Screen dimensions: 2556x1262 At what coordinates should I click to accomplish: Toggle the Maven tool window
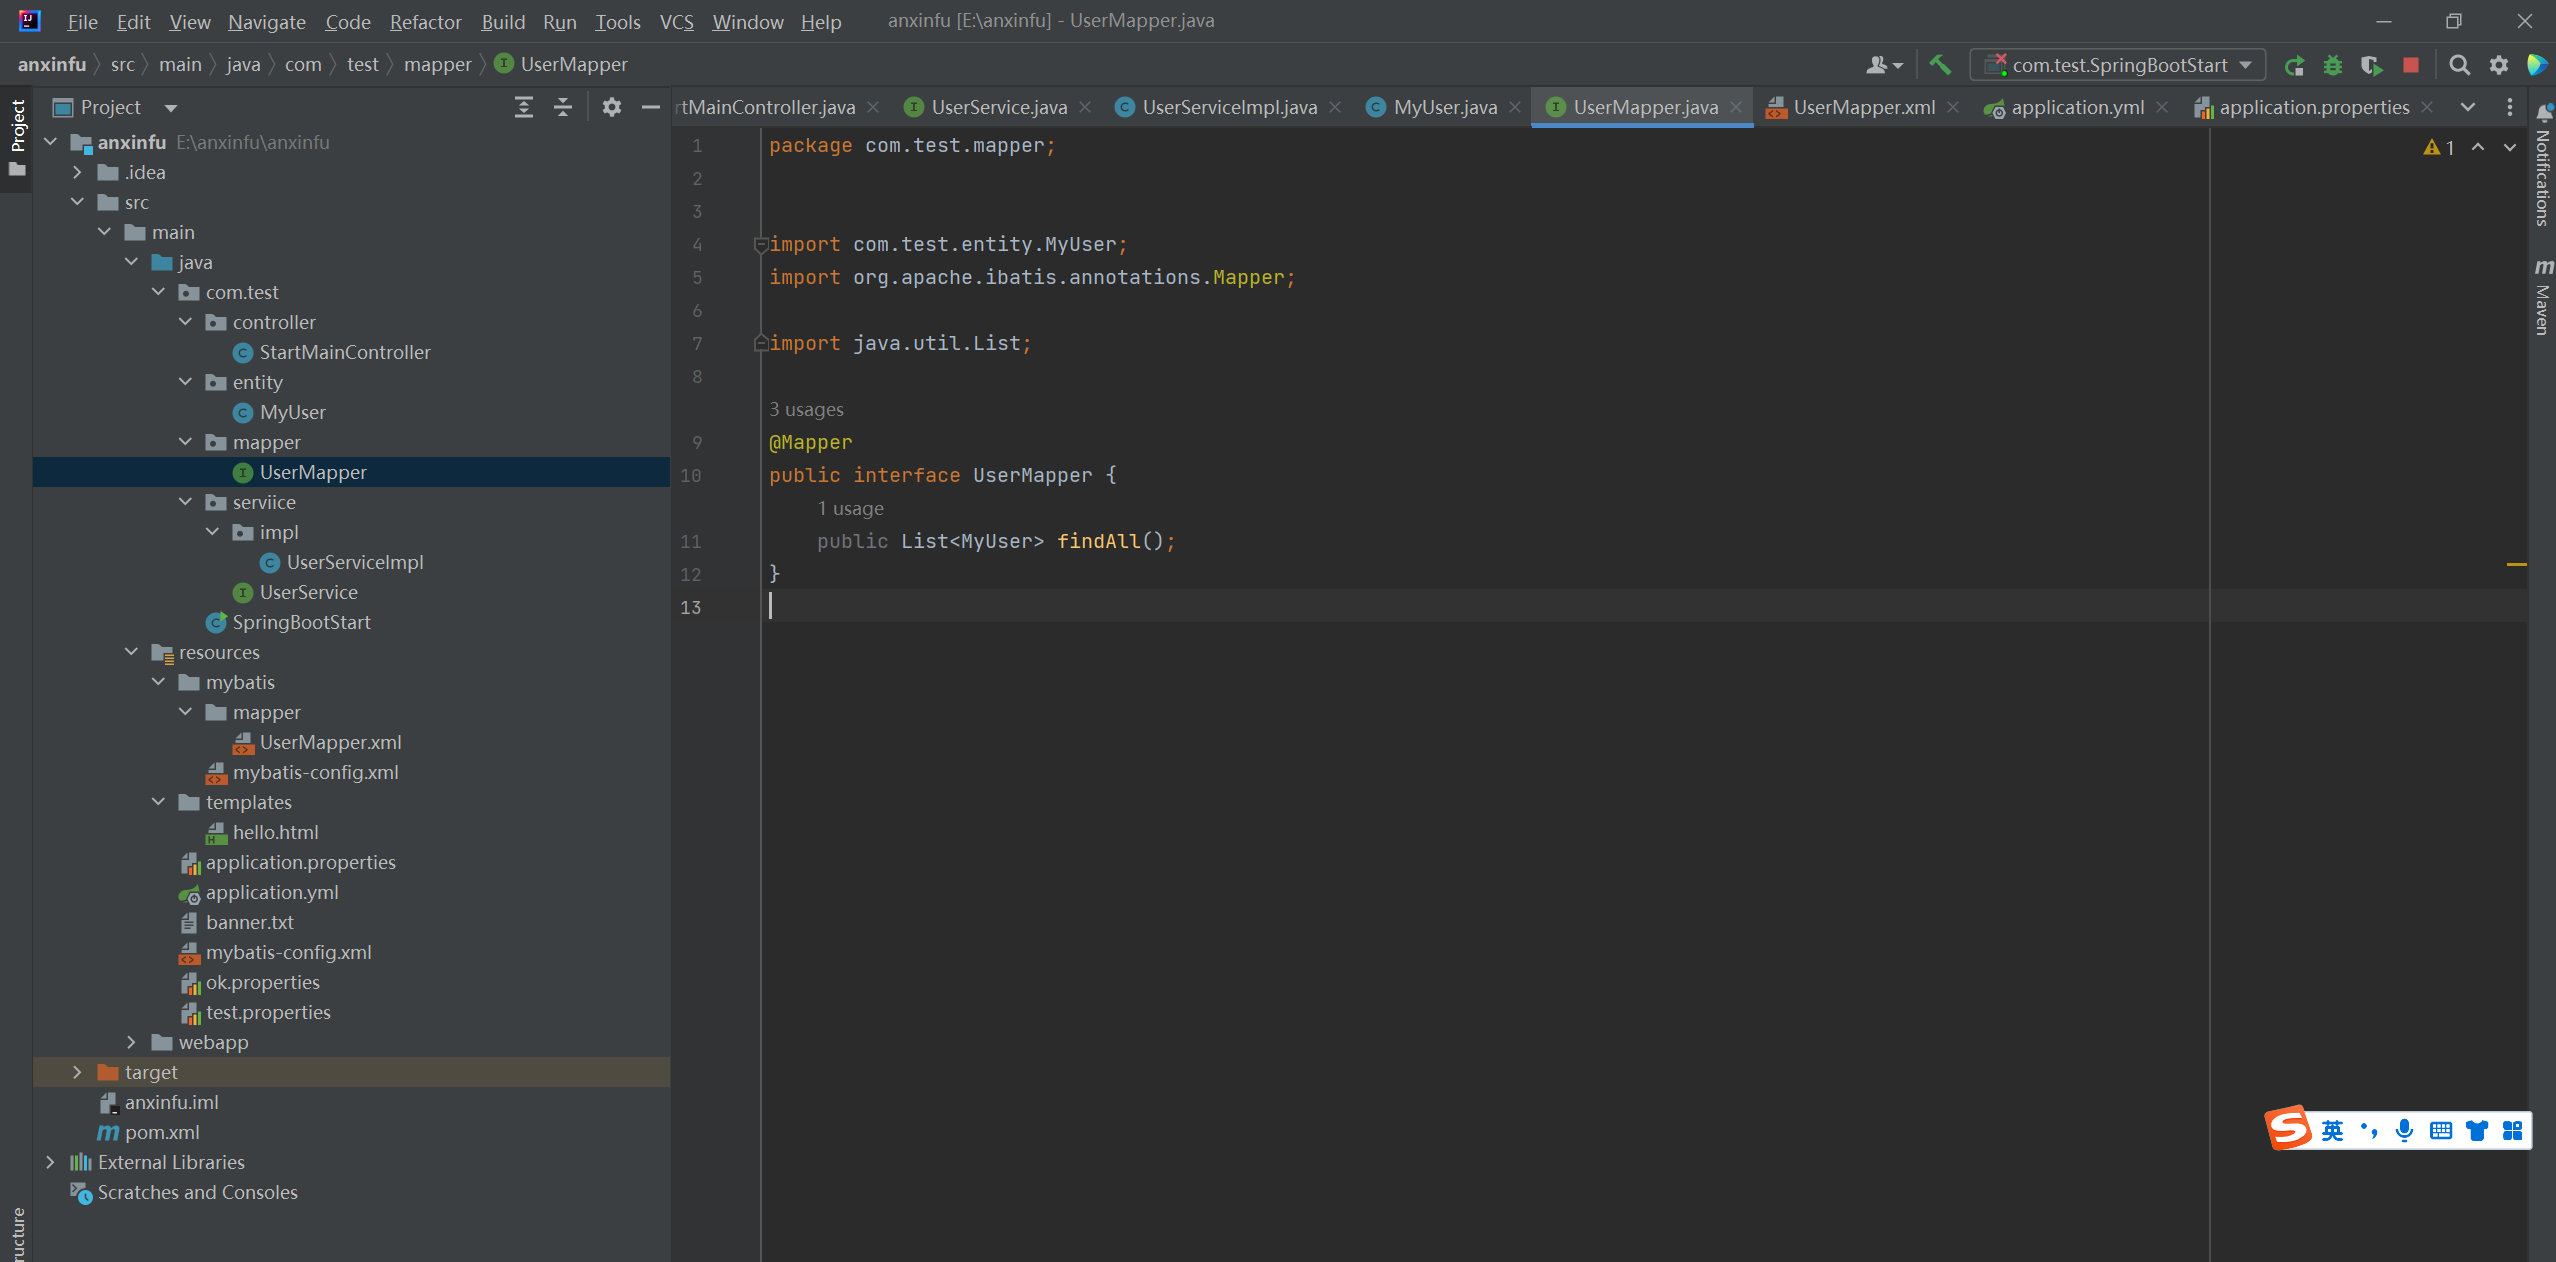point(2543,295)
